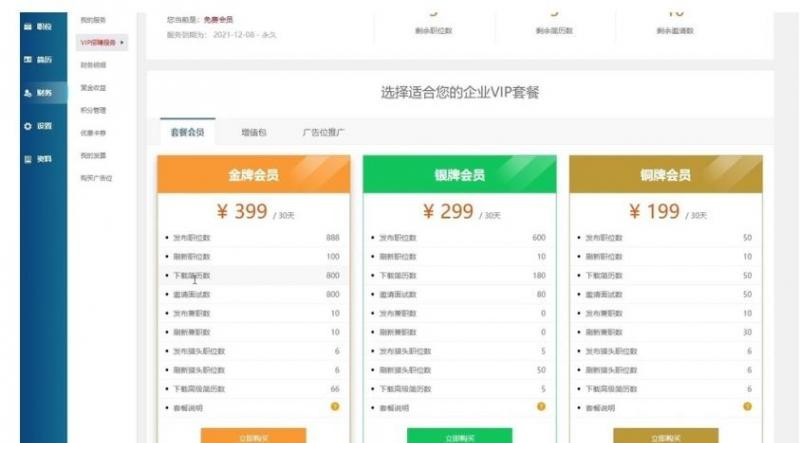Switch to the 套餐会员 tab
Viewport: 800px width, 466px height.
(x=187, y=132)
